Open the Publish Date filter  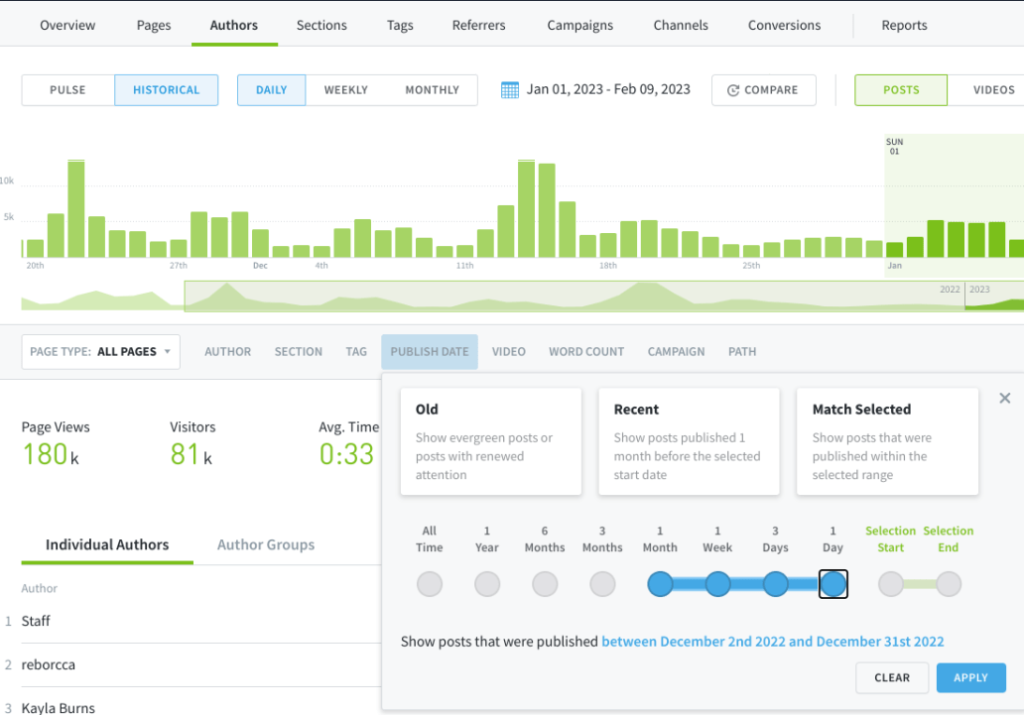[x=429, y=352]
